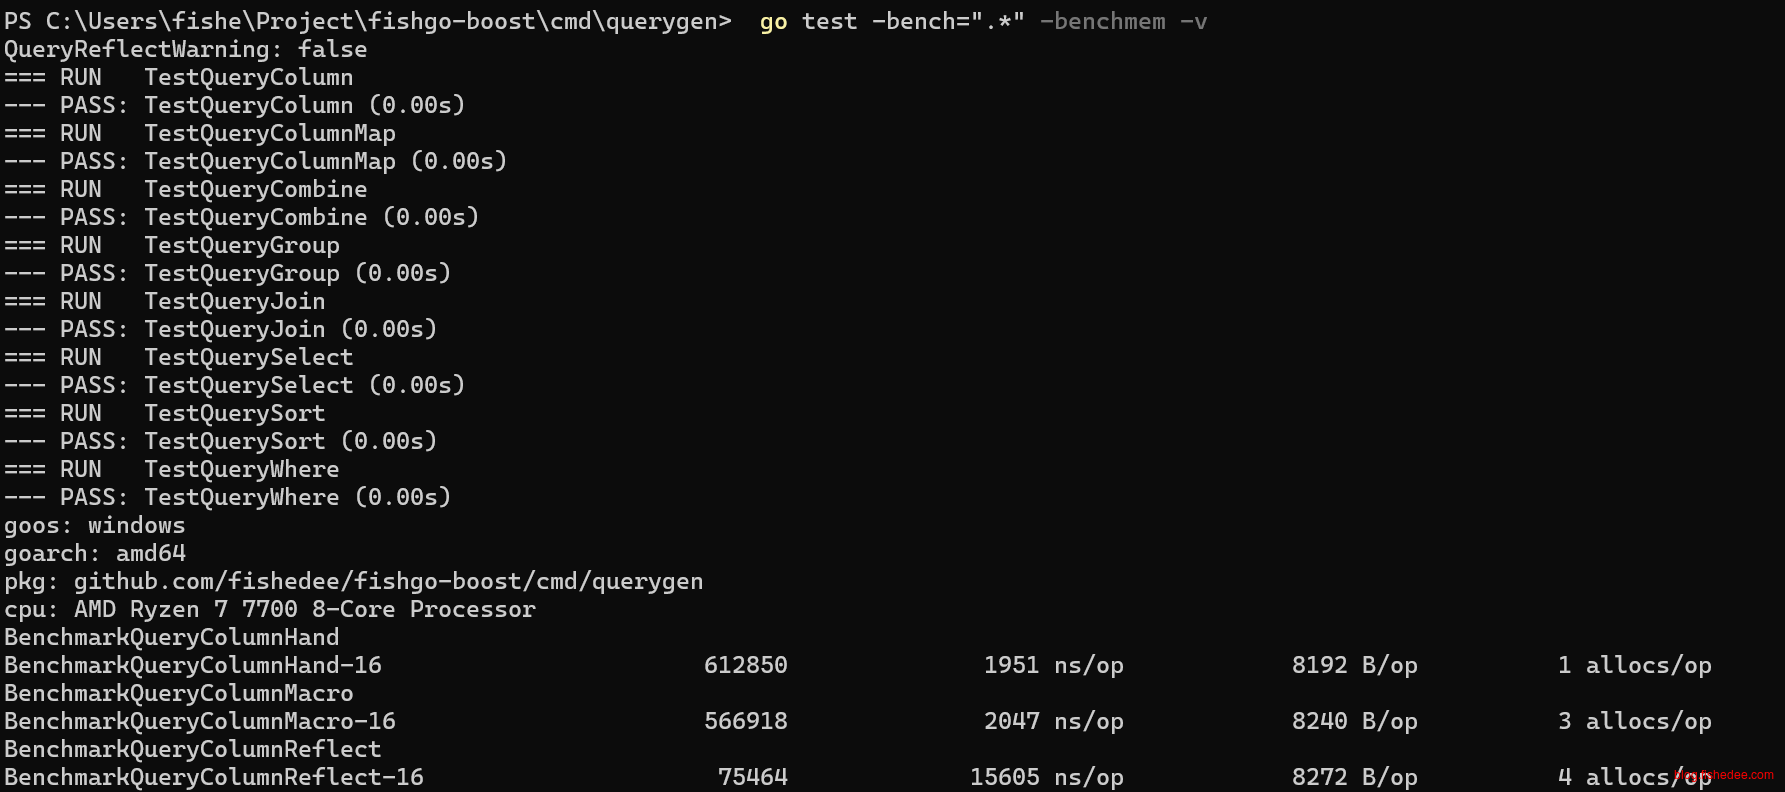Click the "2047 ns/op" benchmark timing

pyautogui.click(x=1053, y=721)
